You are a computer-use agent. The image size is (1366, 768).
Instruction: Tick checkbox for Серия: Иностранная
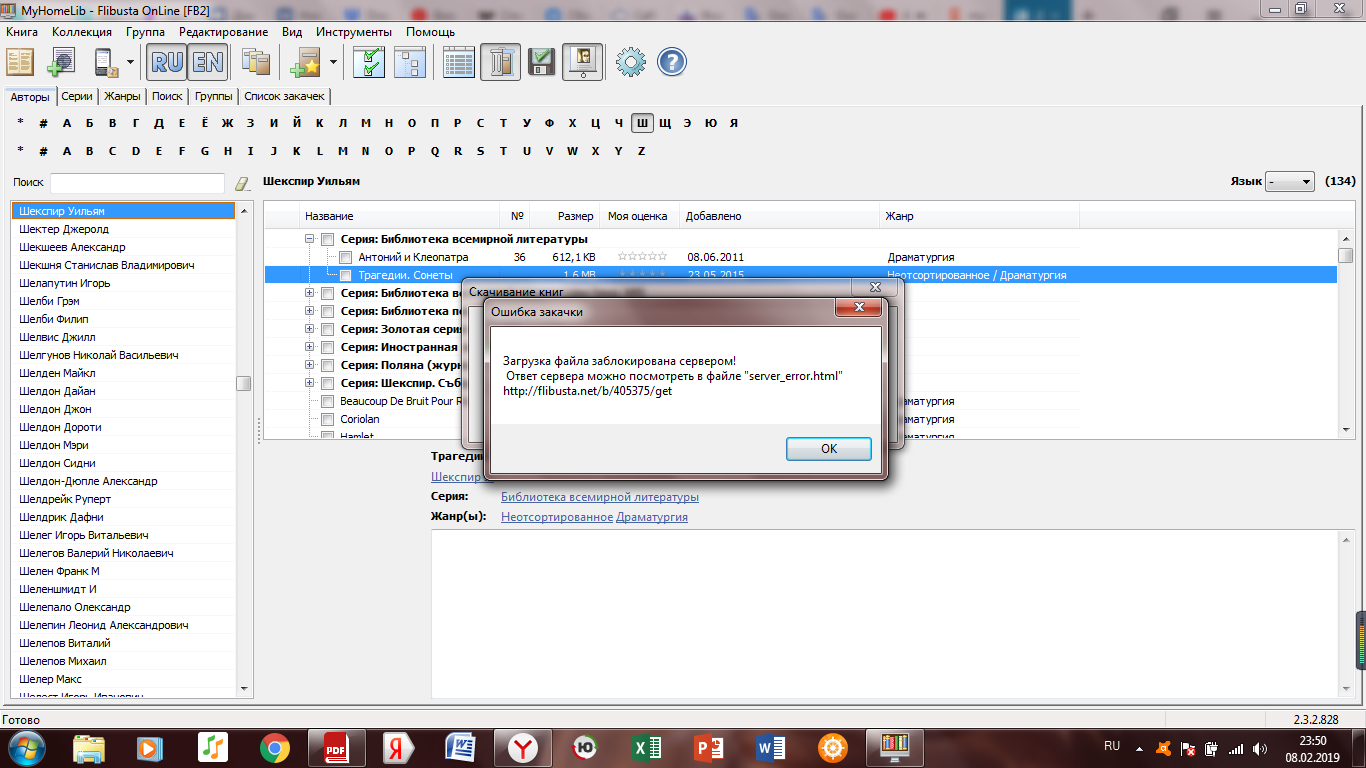(327, 347)
